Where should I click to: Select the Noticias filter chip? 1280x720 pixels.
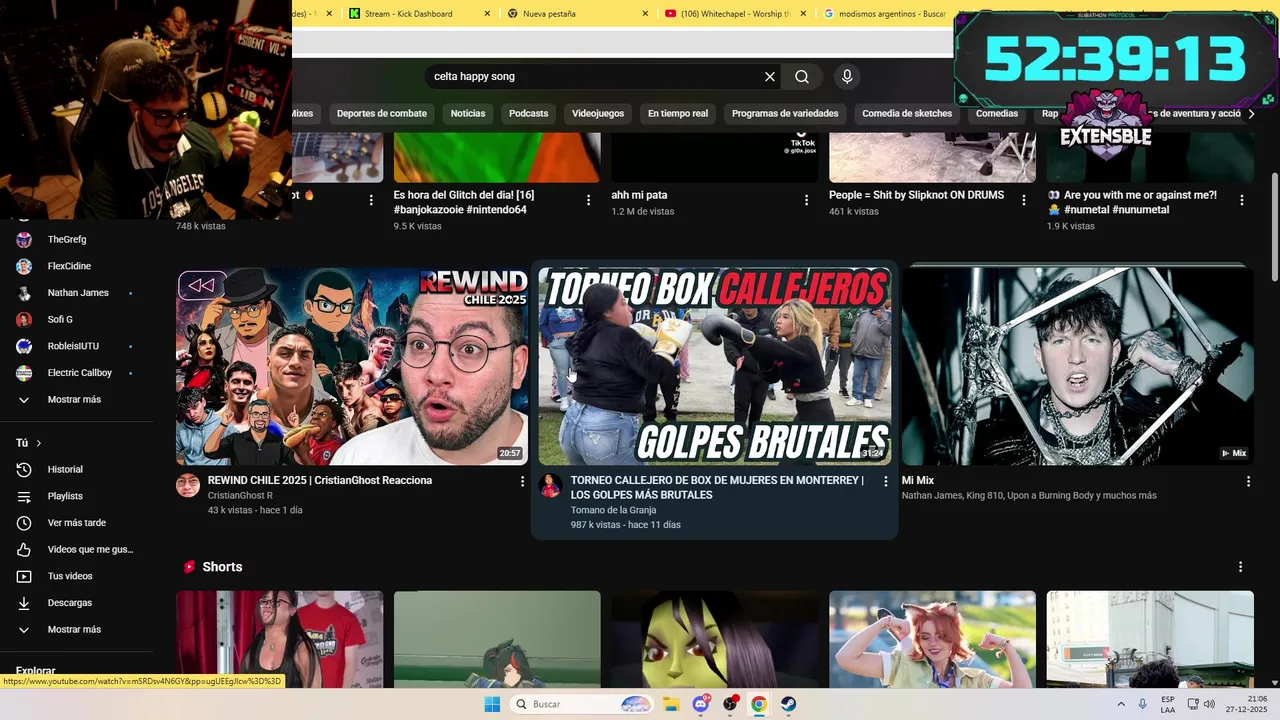pos(468,114)
